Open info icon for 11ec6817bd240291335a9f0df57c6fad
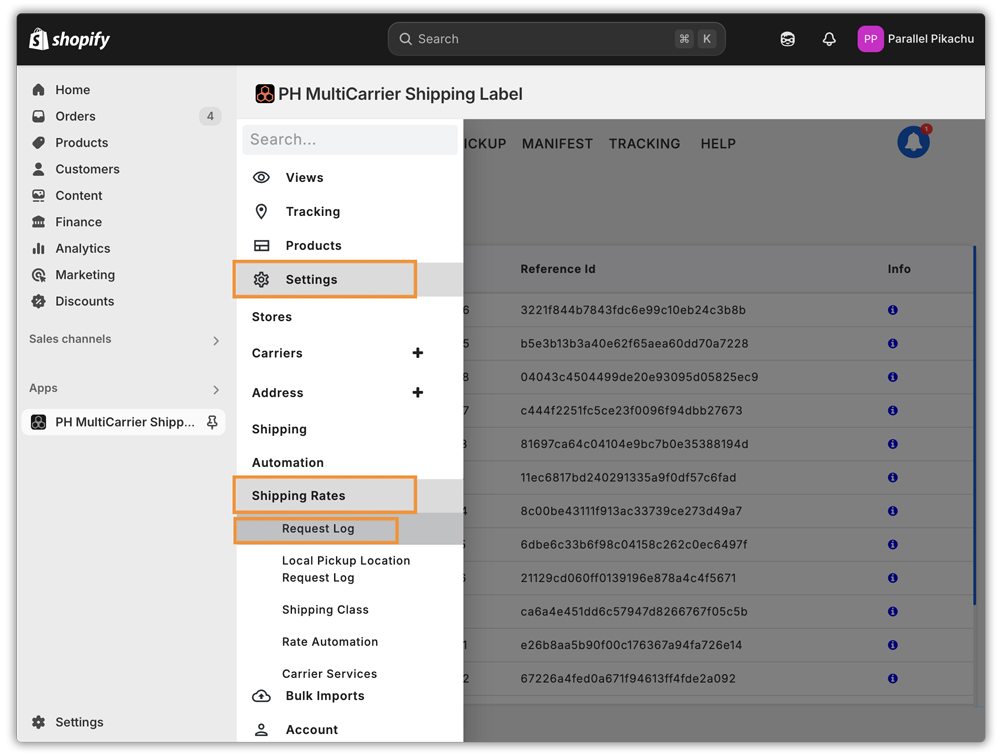1000x755 pixels. point(893,478)
